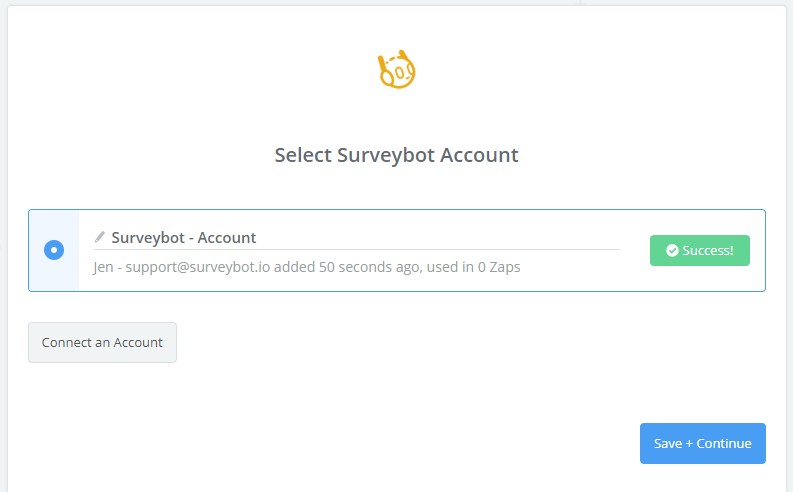Click the Surveybot - Account name field
Image resolution: width=793 pixels, height=492 pixels.
357,238
